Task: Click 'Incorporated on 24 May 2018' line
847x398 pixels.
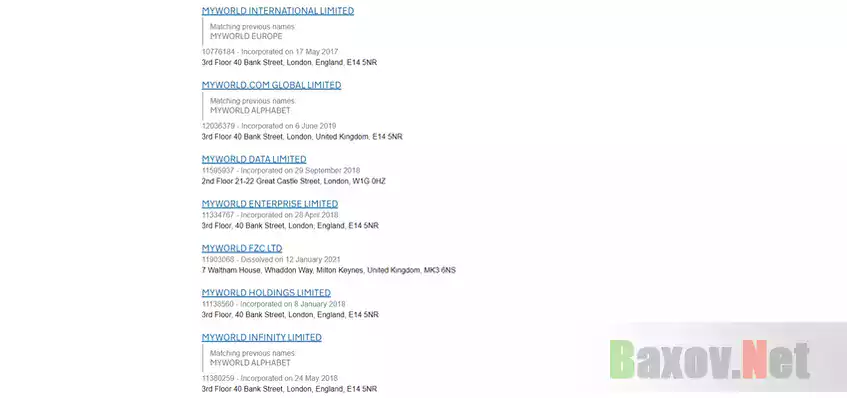Action: pos(290,379)
